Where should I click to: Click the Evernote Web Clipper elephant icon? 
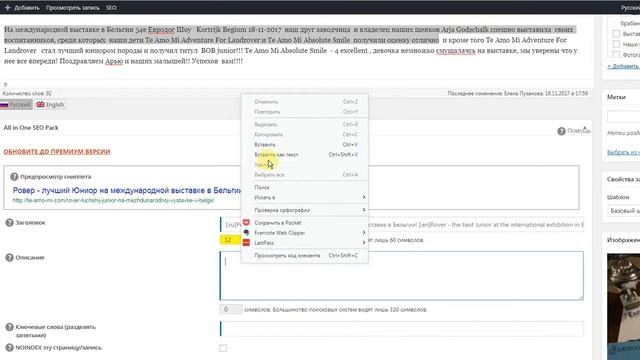(246, 233)
